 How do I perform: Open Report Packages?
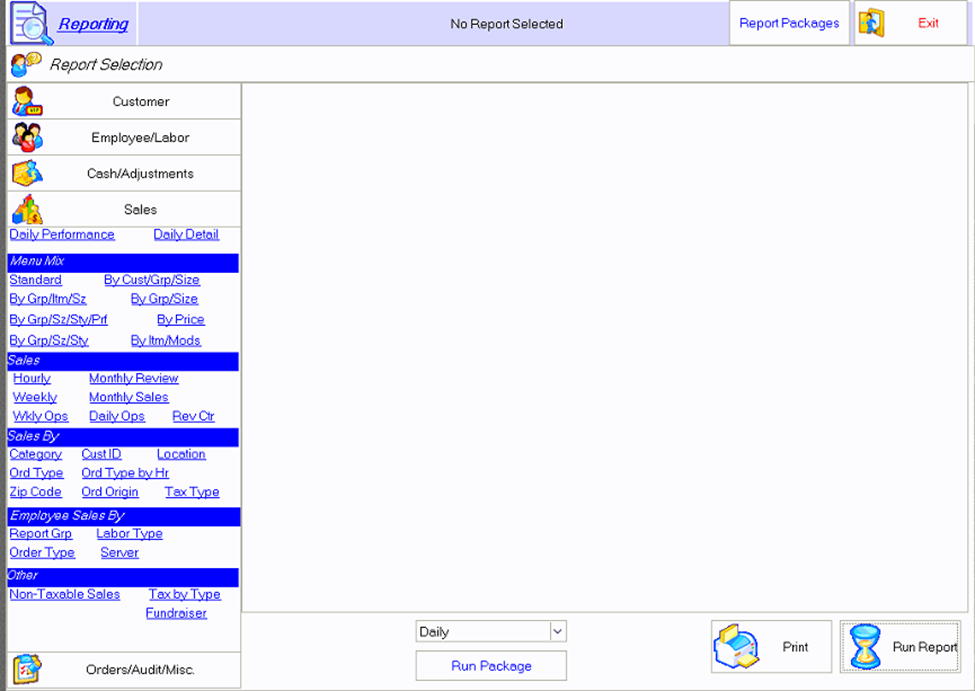789,23
